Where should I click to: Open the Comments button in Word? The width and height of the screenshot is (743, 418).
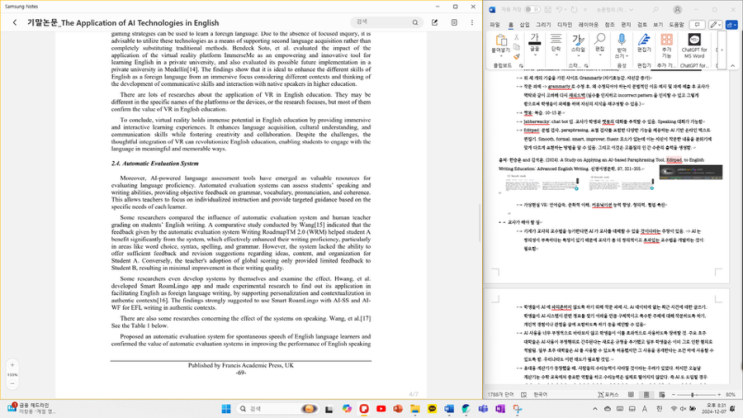click(x=697, y=25)
